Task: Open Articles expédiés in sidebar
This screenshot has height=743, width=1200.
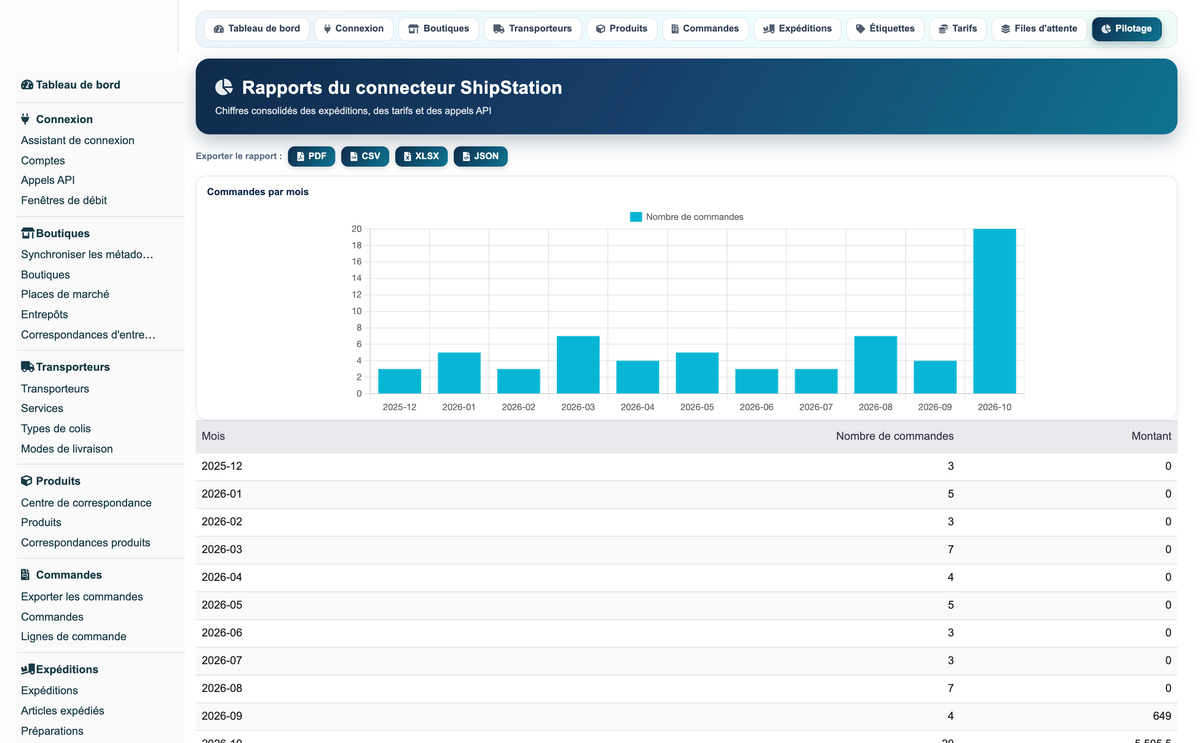Action: 63,711
